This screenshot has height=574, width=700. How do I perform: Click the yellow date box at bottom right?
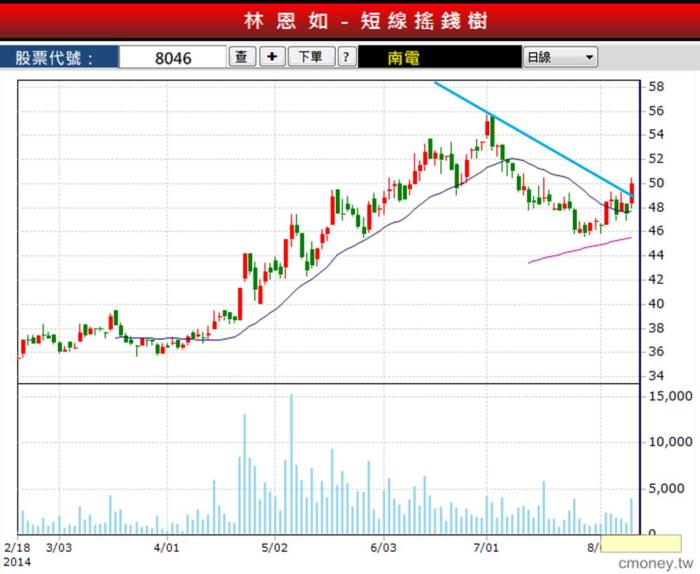point(624,545)
